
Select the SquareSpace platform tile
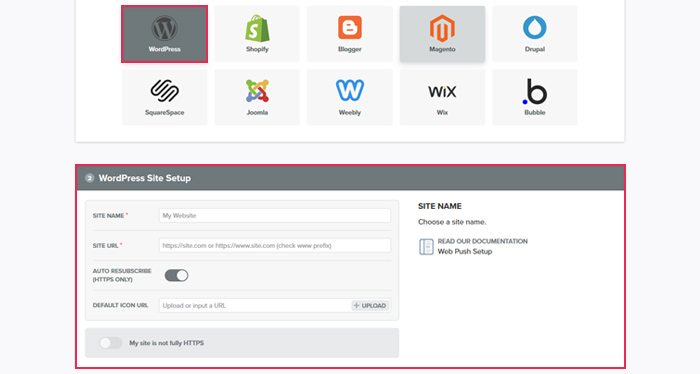coord(164,97)
